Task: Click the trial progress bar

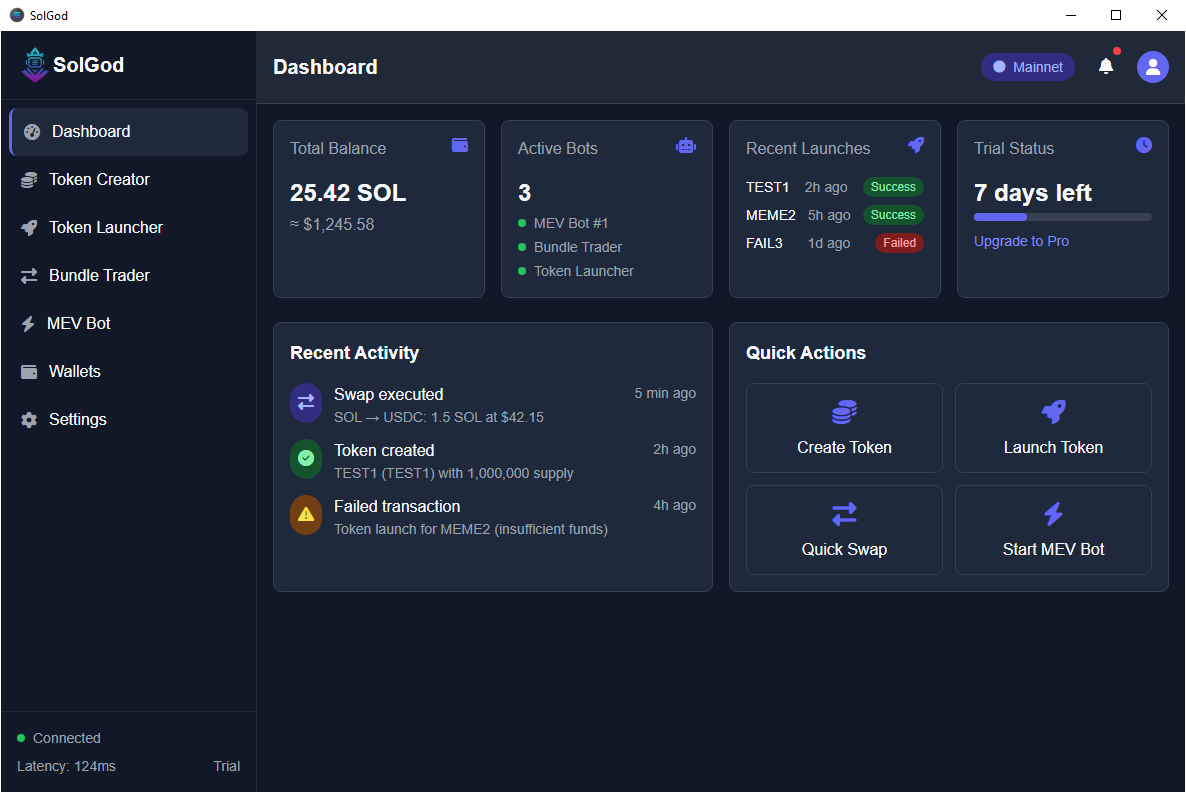Action: pos(1062,216)
